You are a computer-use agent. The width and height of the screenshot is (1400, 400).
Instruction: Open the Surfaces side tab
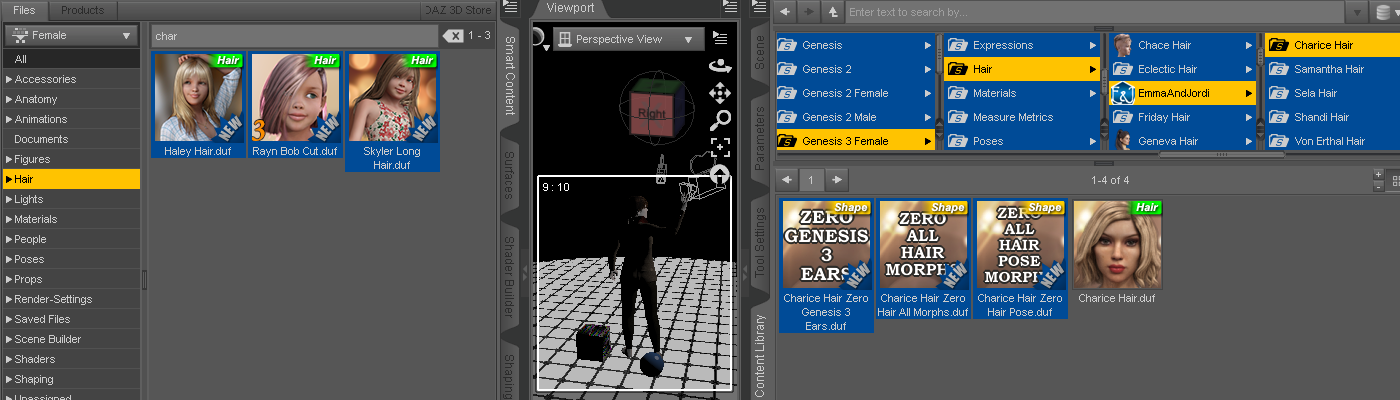[x=509, y=175]
